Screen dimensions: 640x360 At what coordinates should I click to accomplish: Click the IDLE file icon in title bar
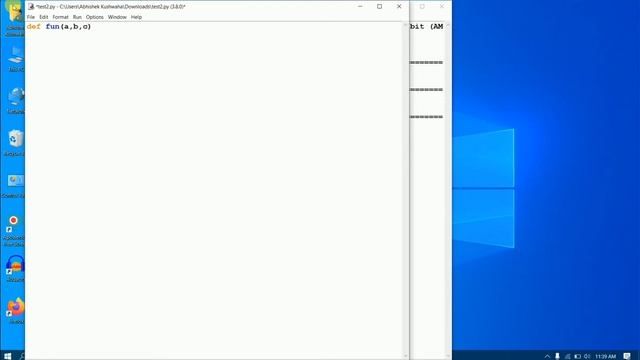pyautogui.click(x=31, y=7)
